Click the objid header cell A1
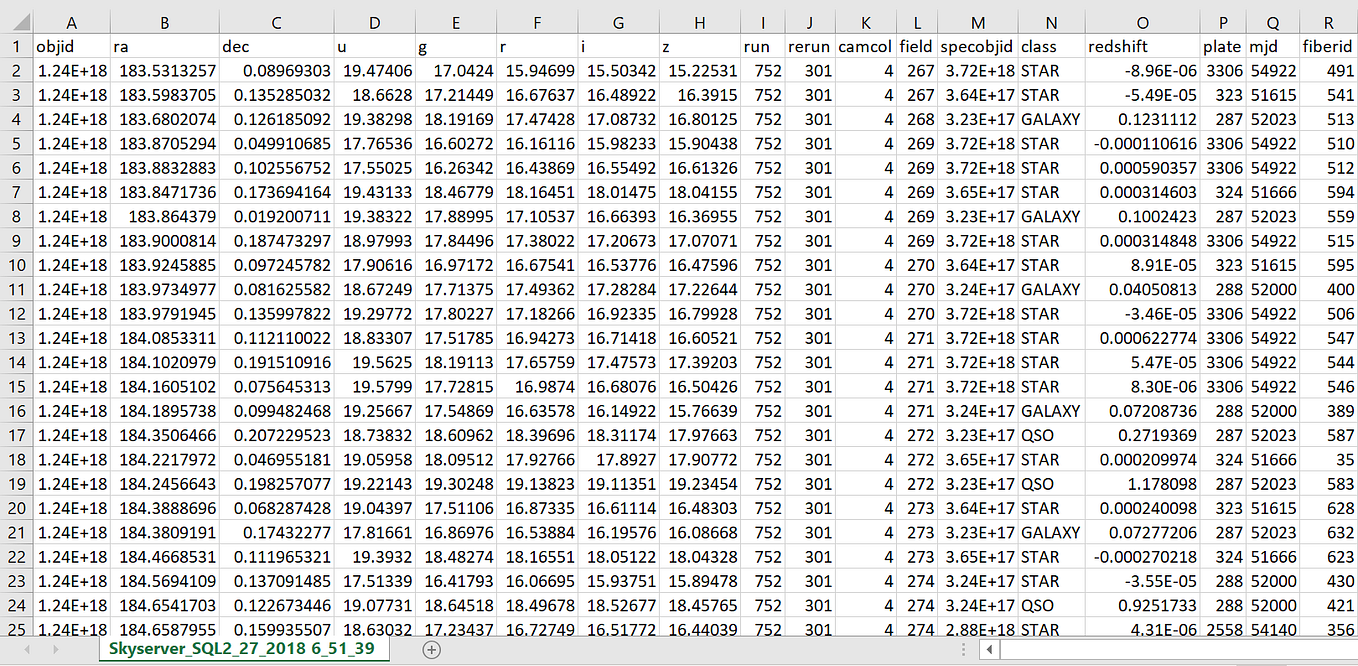Viewport: 1358px width, 666px height. tap(71, 46)
